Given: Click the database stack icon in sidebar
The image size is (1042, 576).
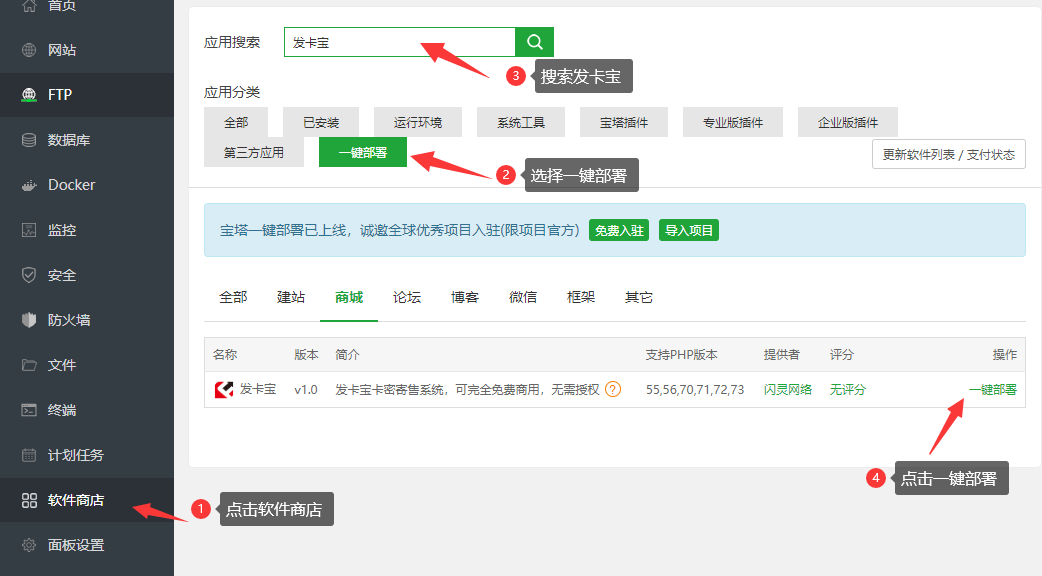Looking at the screenshot, I should 29,140.
